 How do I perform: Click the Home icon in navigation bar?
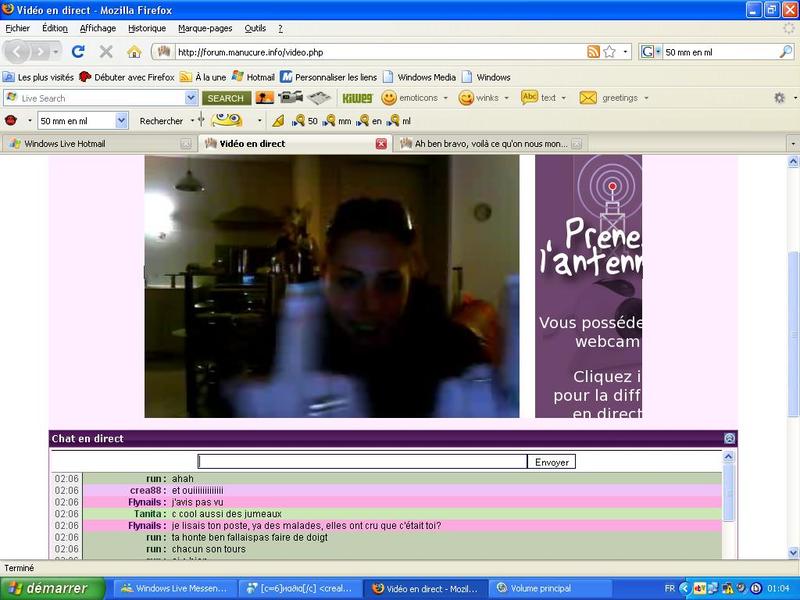pyautogui.click(x=134, y=52)
